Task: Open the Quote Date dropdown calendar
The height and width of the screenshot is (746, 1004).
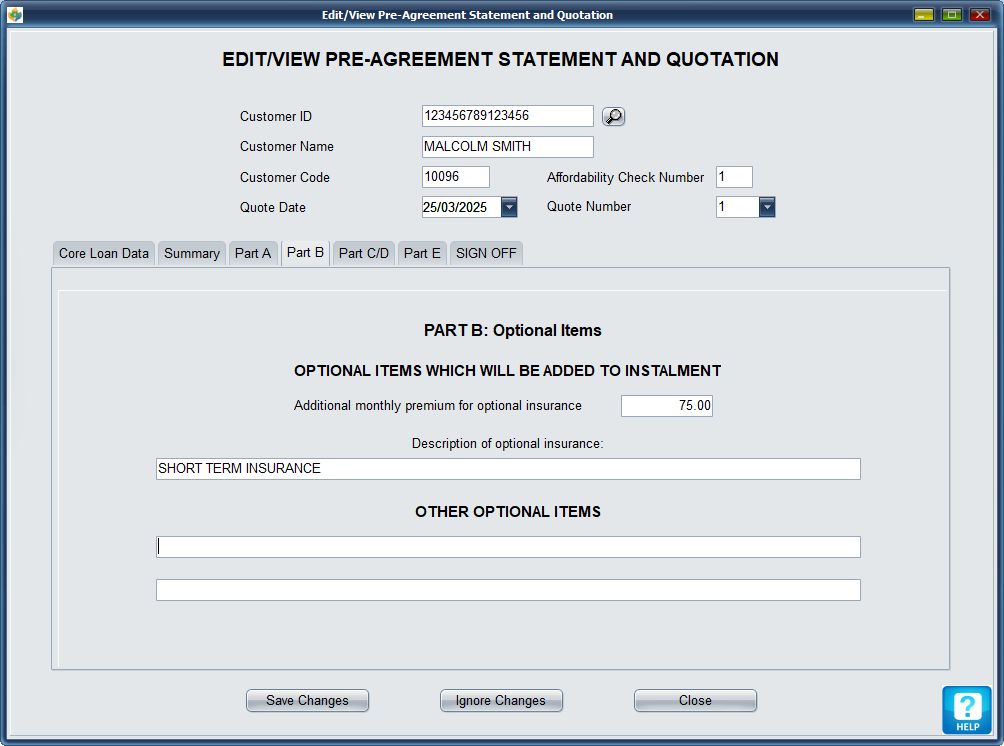Action: [x=509, y=207]
